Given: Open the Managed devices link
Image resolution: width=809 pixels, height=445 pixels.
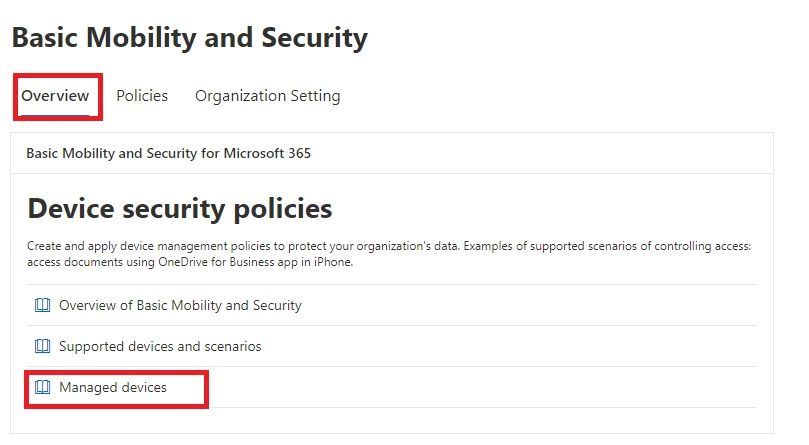Looking at the screenshot, I should point(113,387).
